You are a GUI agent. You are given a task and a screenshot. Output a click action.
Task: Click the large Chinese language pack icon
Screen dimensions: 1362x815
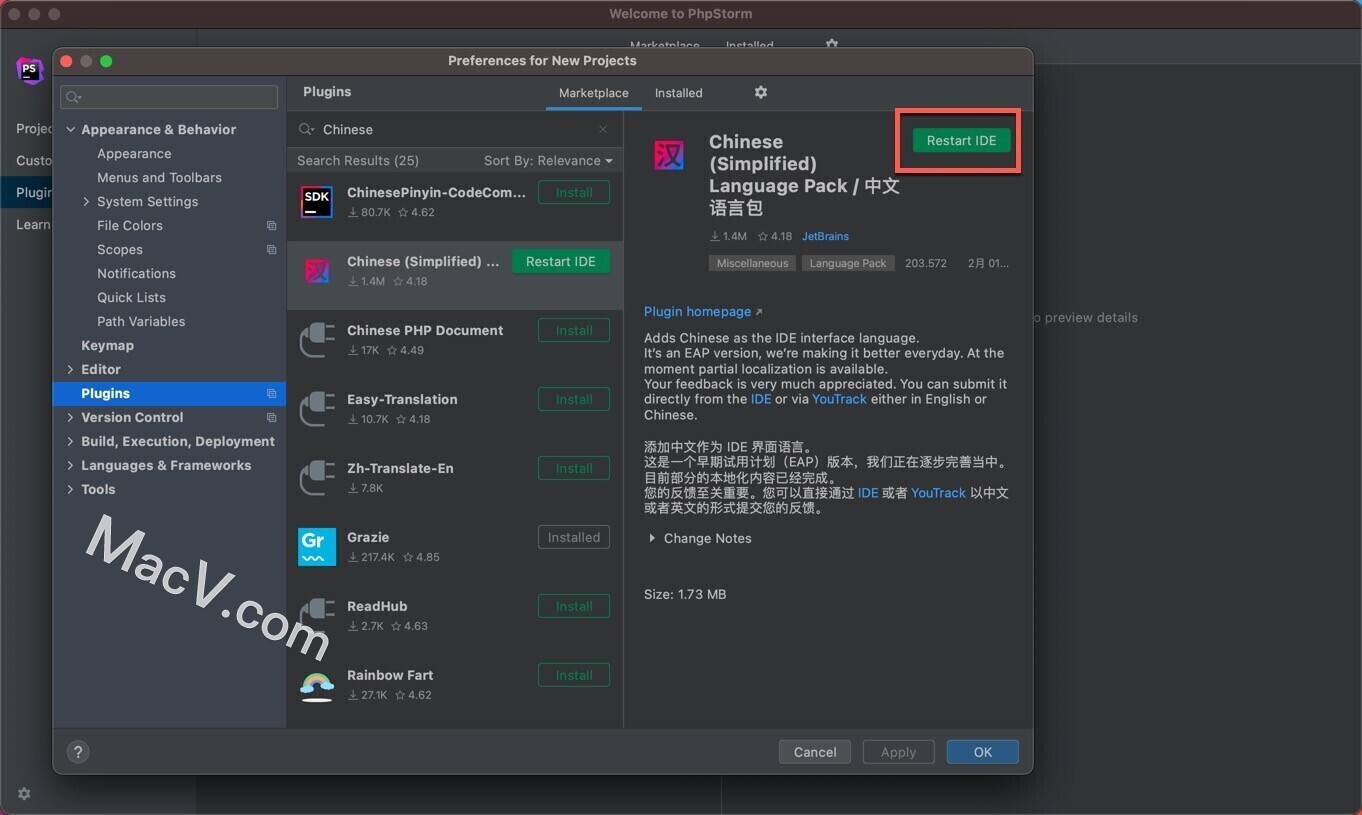click(x=669, y=155)
